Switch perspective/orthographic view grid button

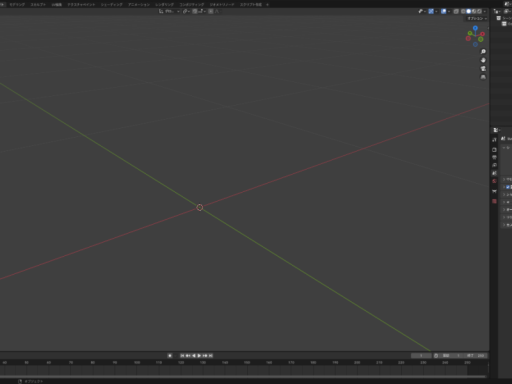[483, 77]
